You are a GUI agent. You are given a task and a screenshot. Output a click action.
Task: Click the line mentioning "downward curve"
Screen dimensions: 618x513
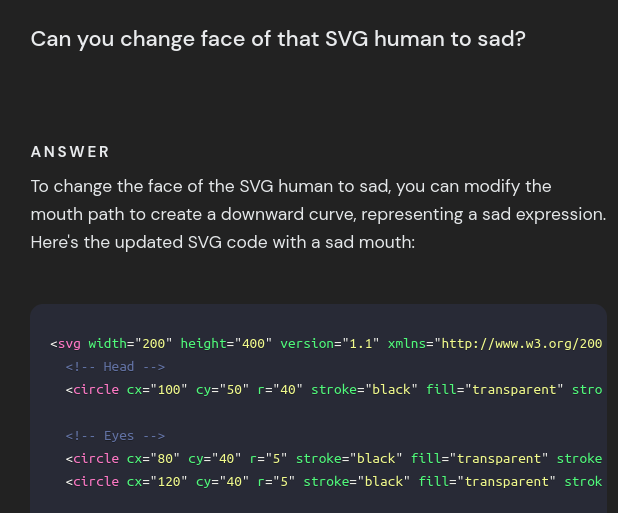318,215
